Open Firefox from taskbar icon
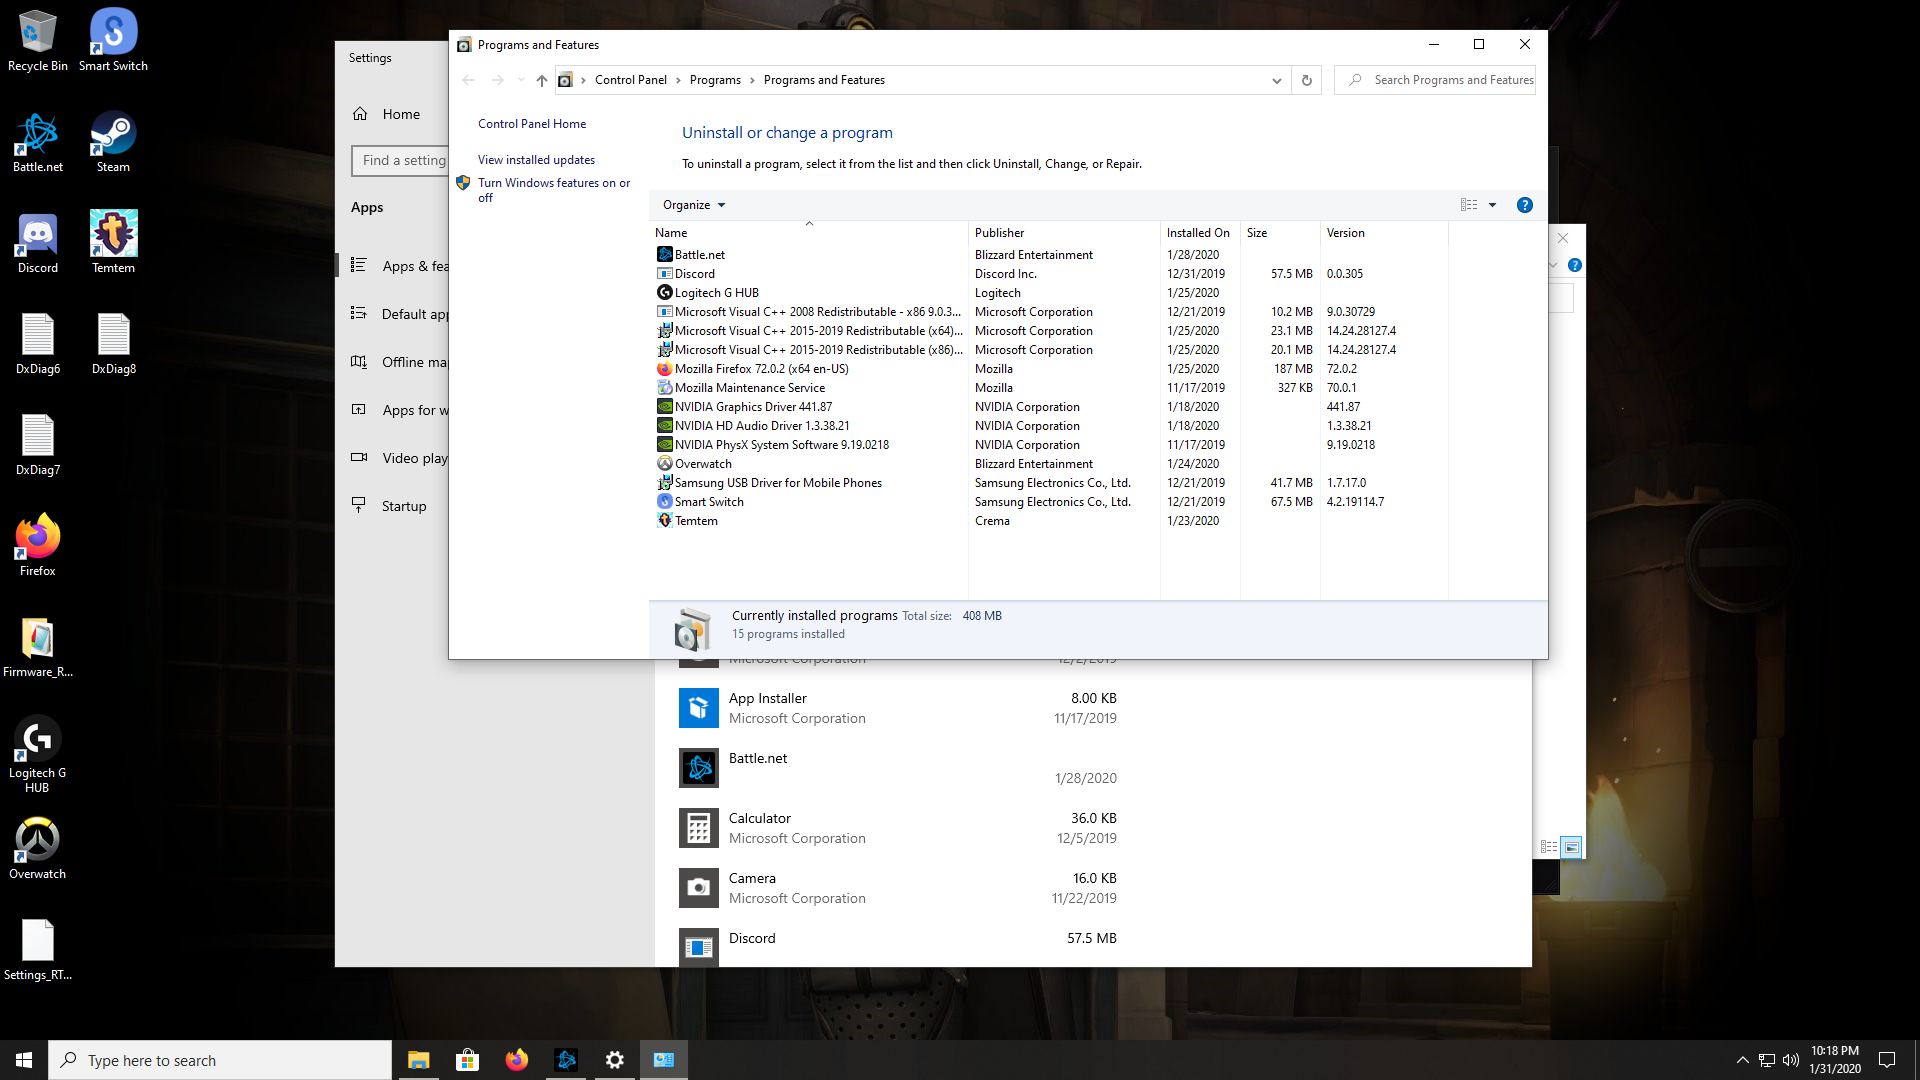The height and width of the screenshot is (1080, 1920). [x=517, y=1059]
